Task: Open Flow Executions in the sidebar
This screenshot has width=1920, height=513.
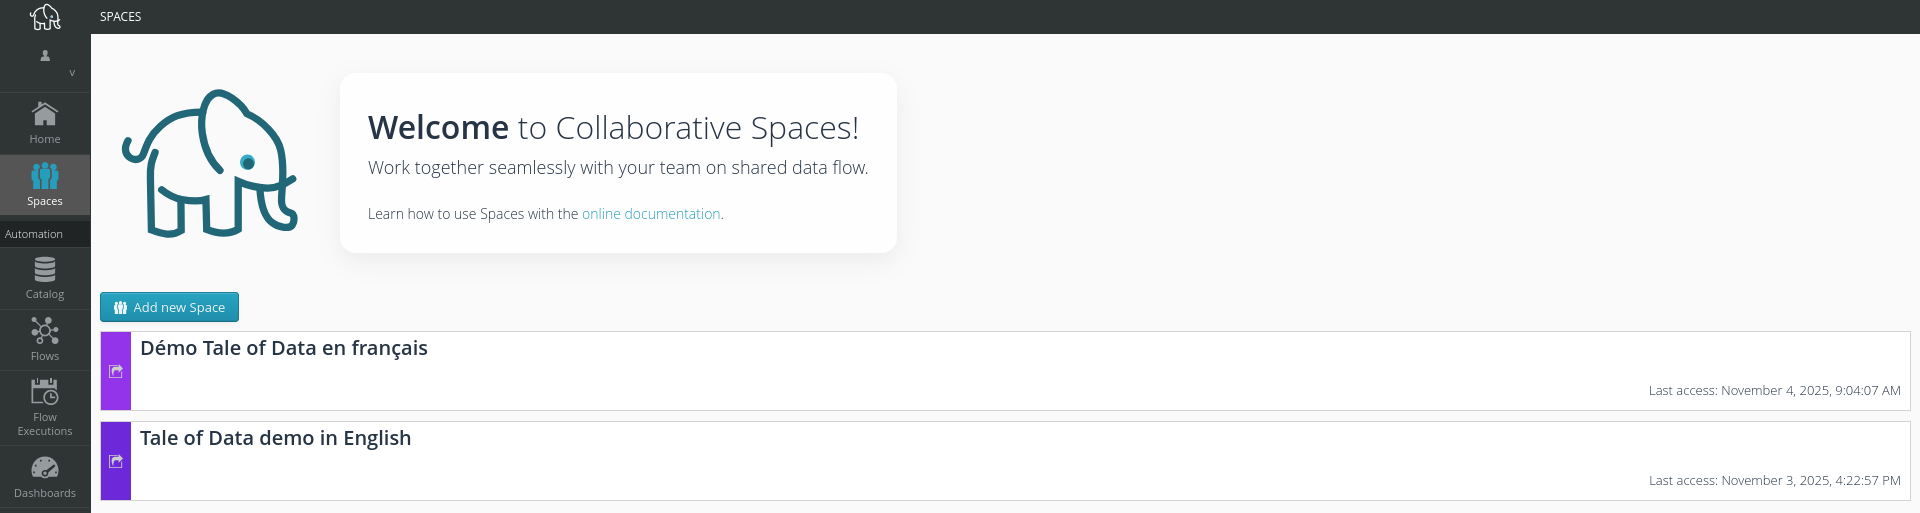Action: tap(45, 407)
